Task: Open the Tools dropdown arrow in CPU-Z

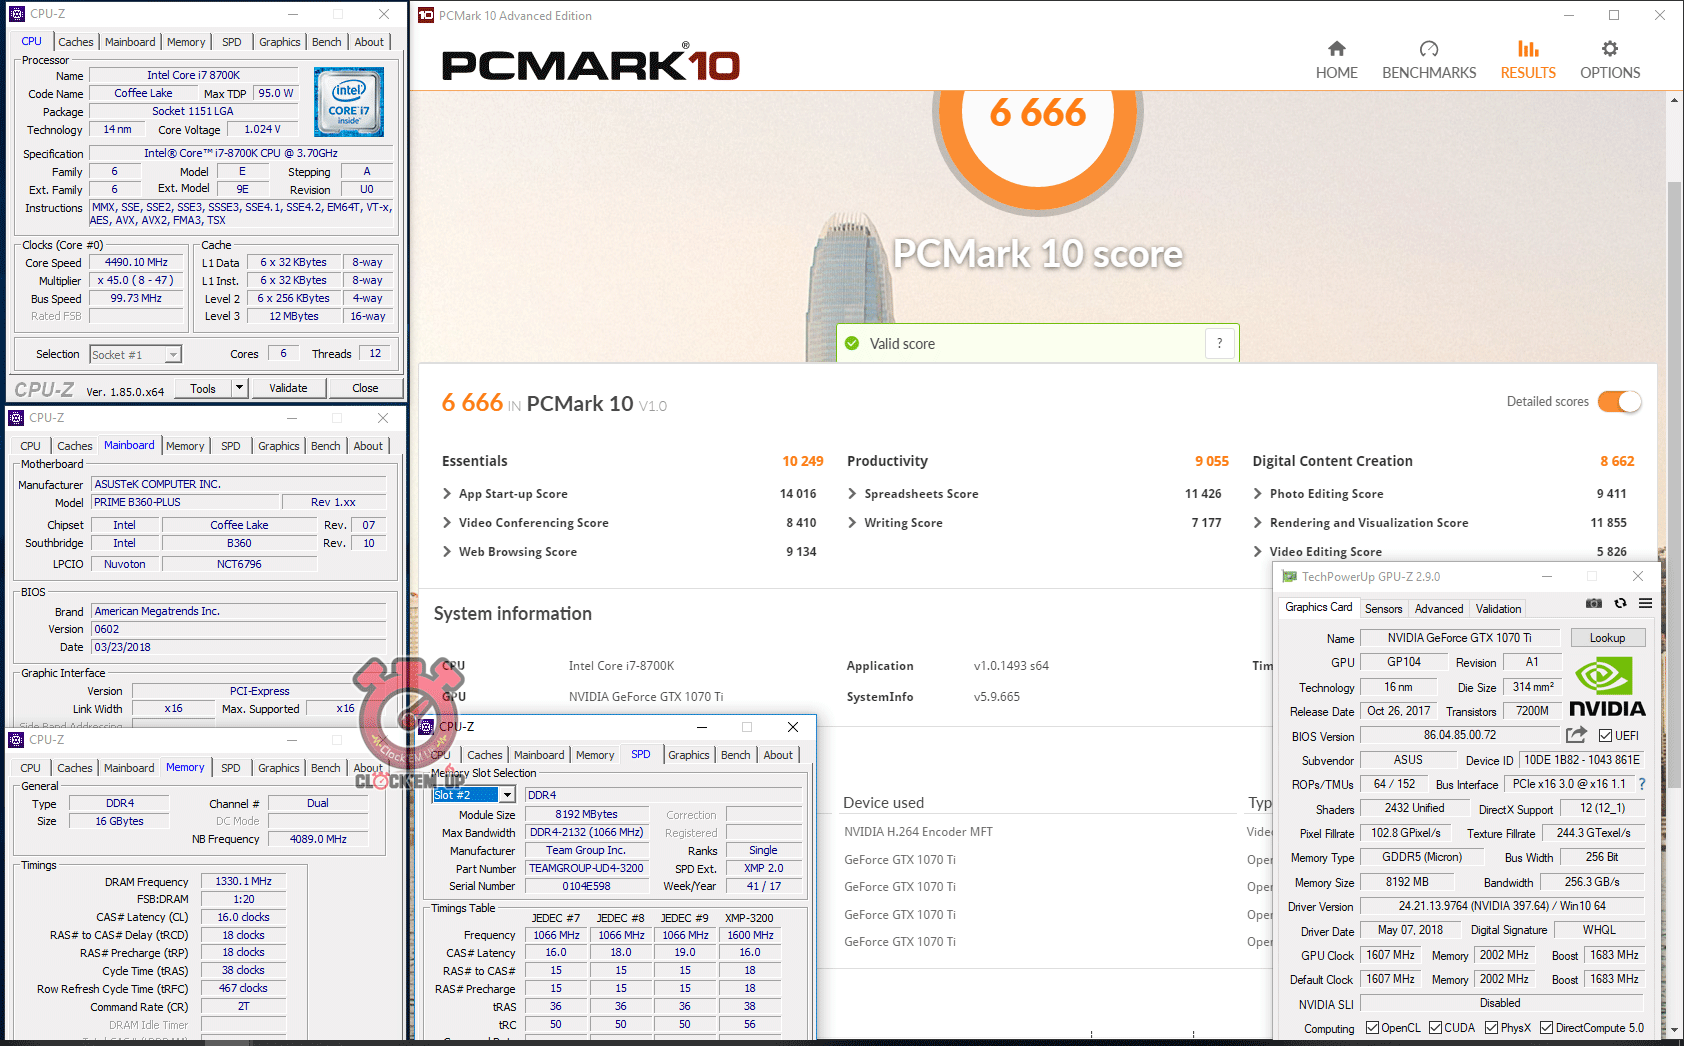Action: [x=239, y=388]
